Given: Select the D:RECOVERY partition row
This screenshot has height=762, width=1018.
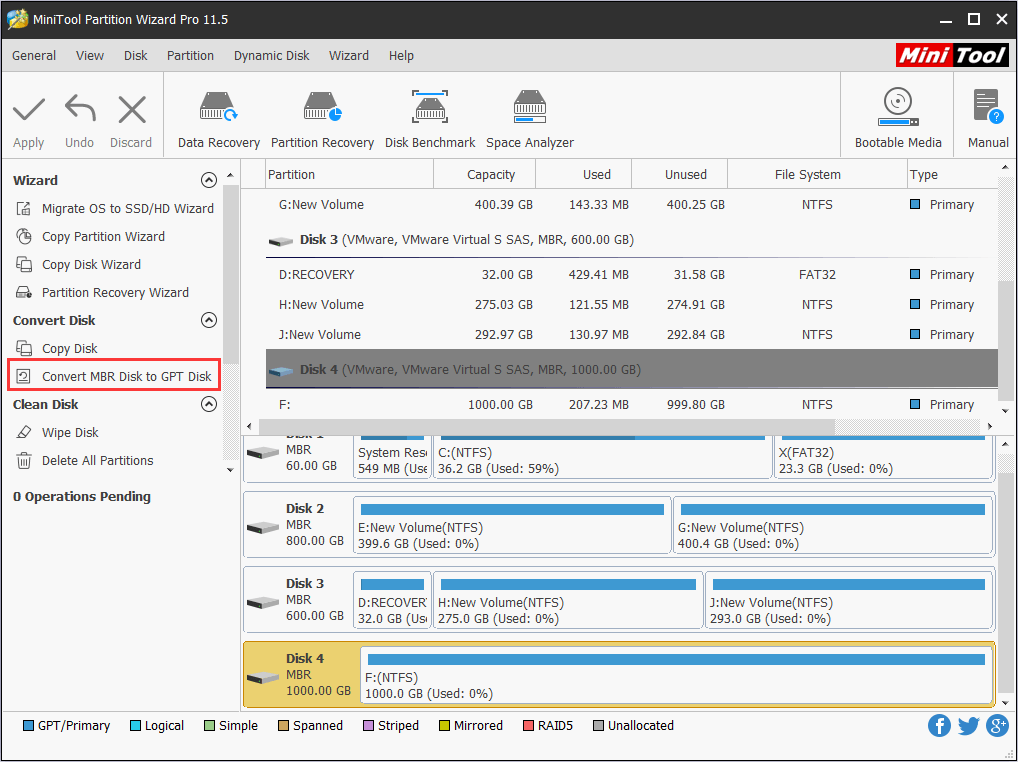Looking at the screenshot, I should [632, 275].
